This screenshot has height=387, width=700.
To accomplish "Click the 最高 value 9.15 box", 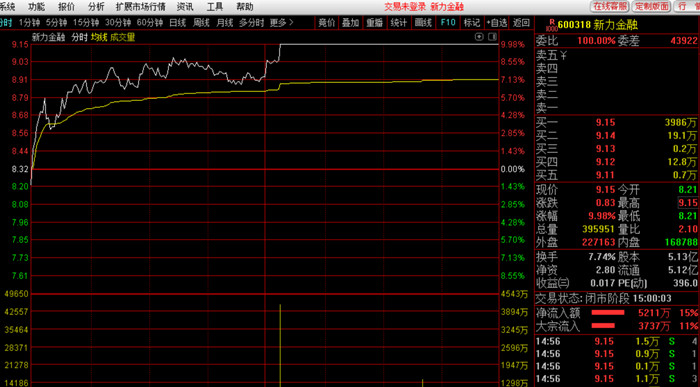I will [688, 203].
